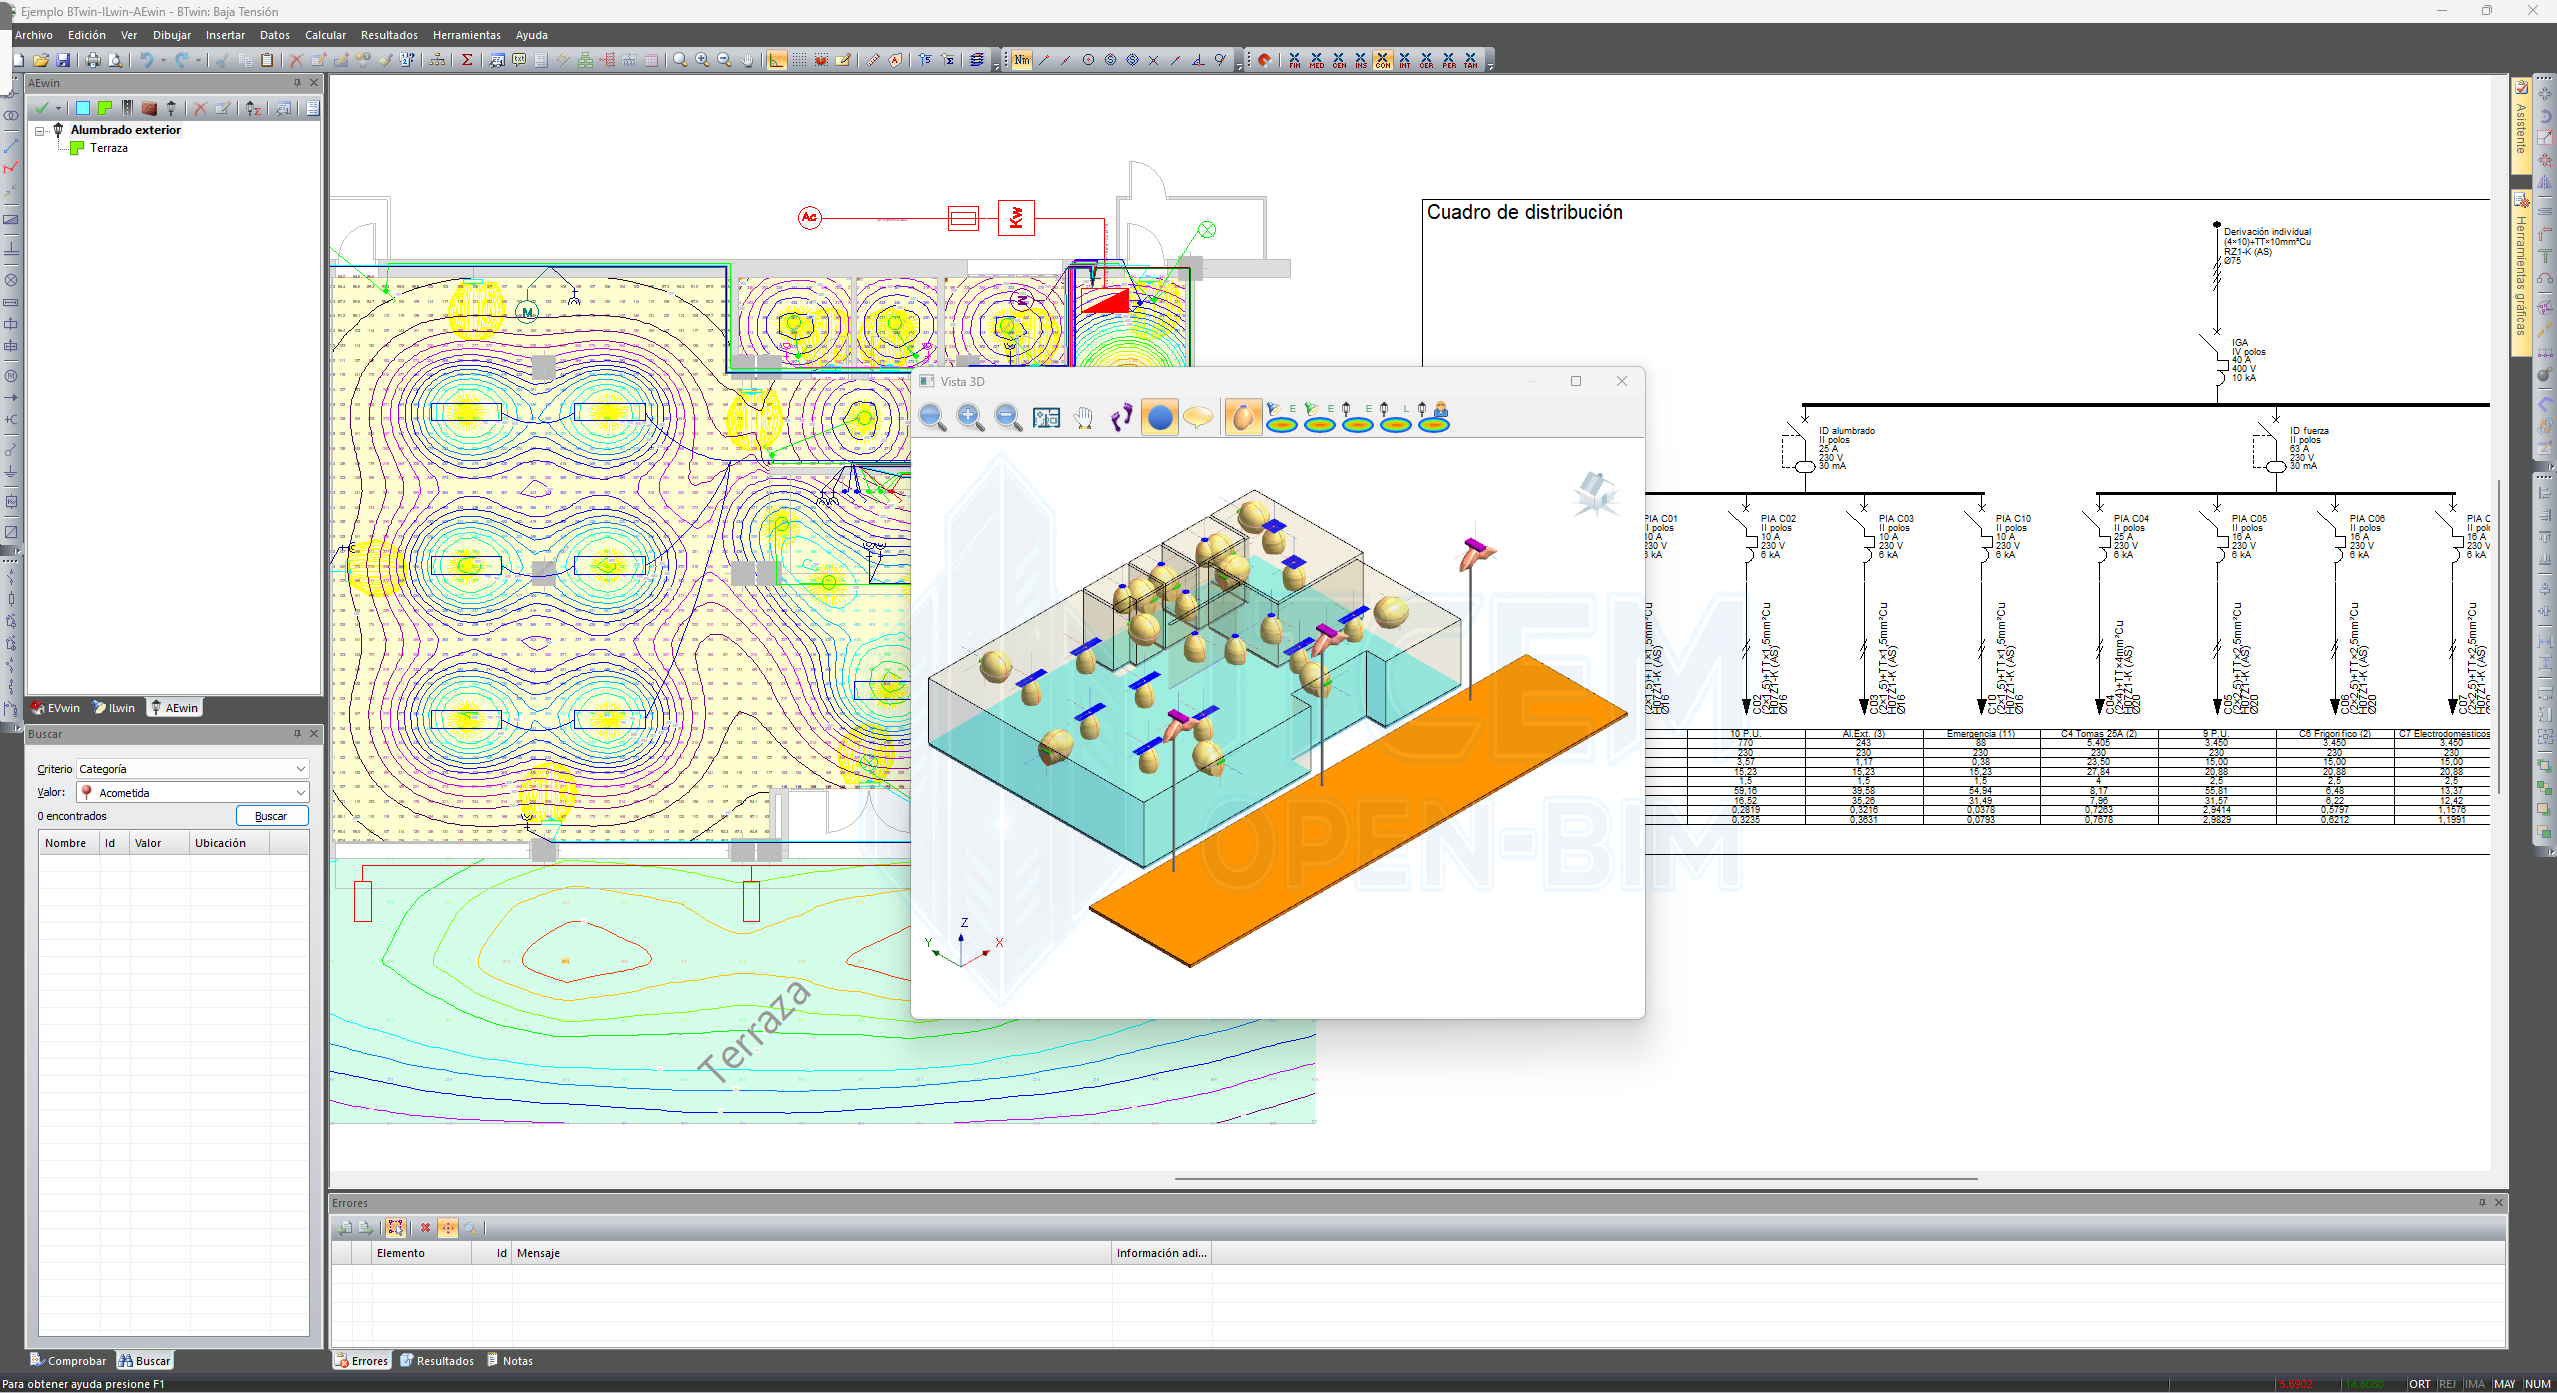The height and width of the screenshot is (1393, 2557).
Task: Click the red delete X in Errores toolbar
Action: pyautogui.click(x=425, y=1228)
